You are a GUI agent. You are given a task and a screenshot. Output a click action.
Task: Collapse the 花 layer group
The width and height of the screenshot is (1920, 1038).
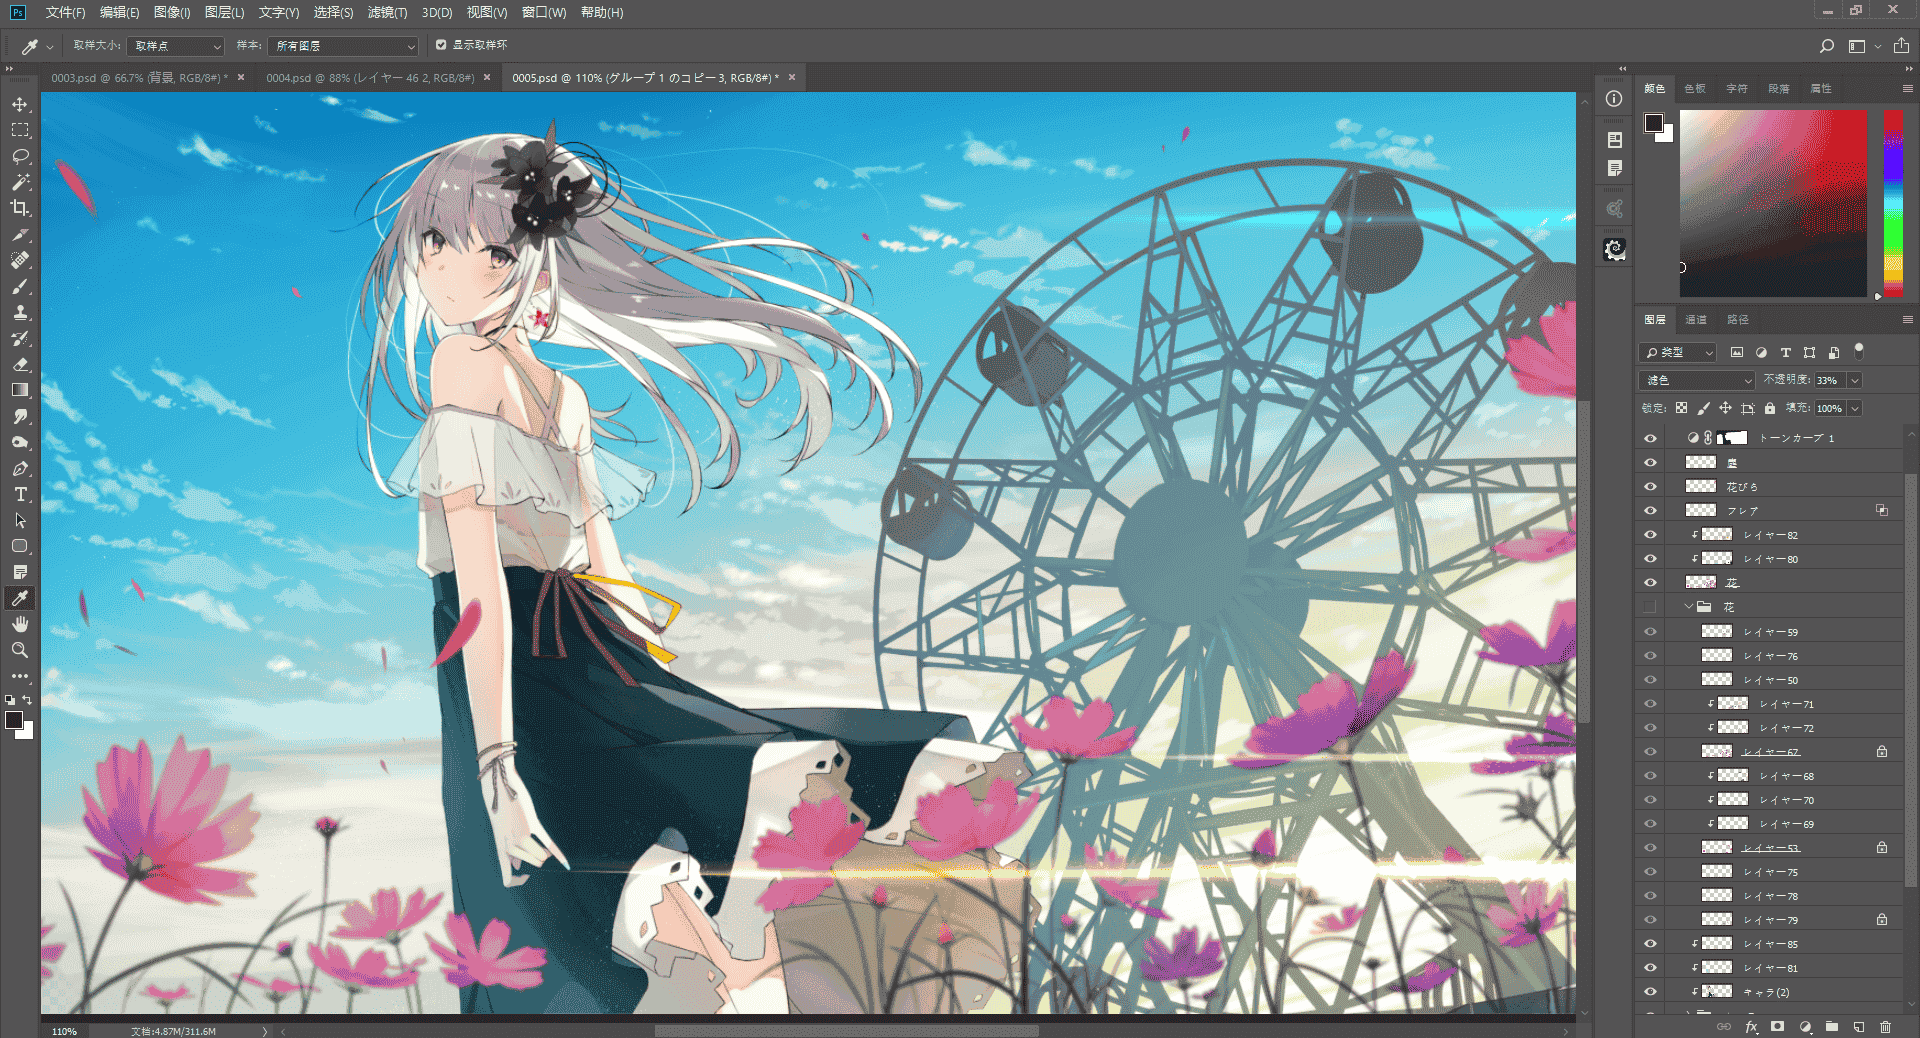pyautogui.click(x=1689, y=607)
